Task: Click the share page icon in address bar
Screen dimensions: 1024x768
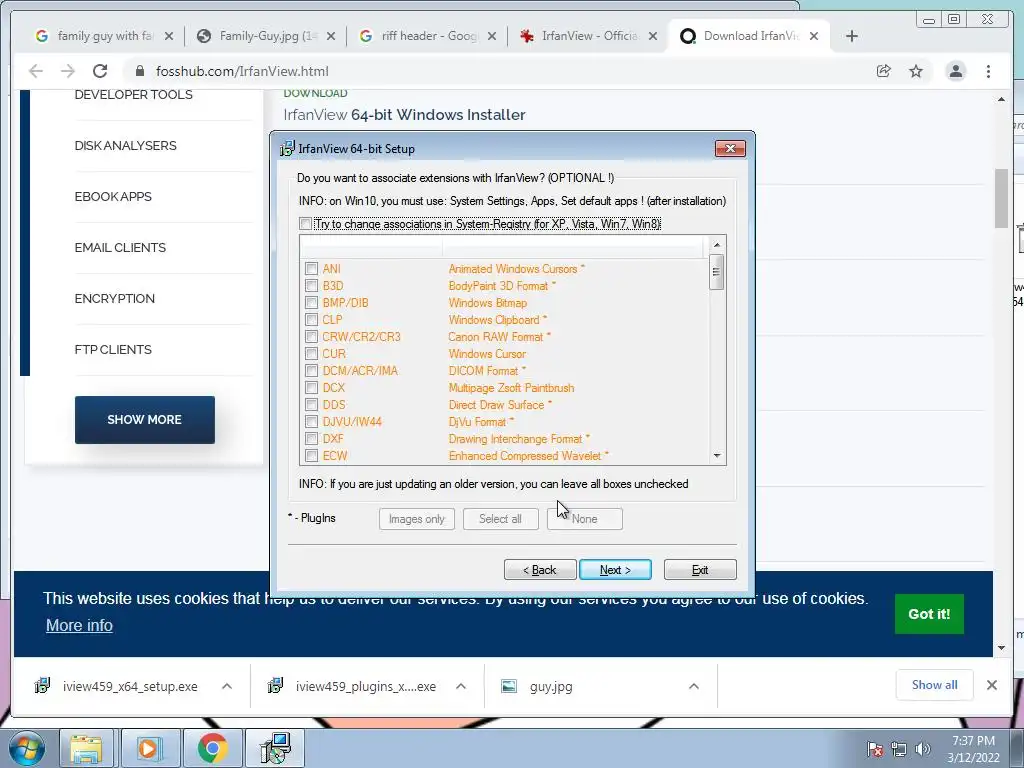Action: coord(884,71)
